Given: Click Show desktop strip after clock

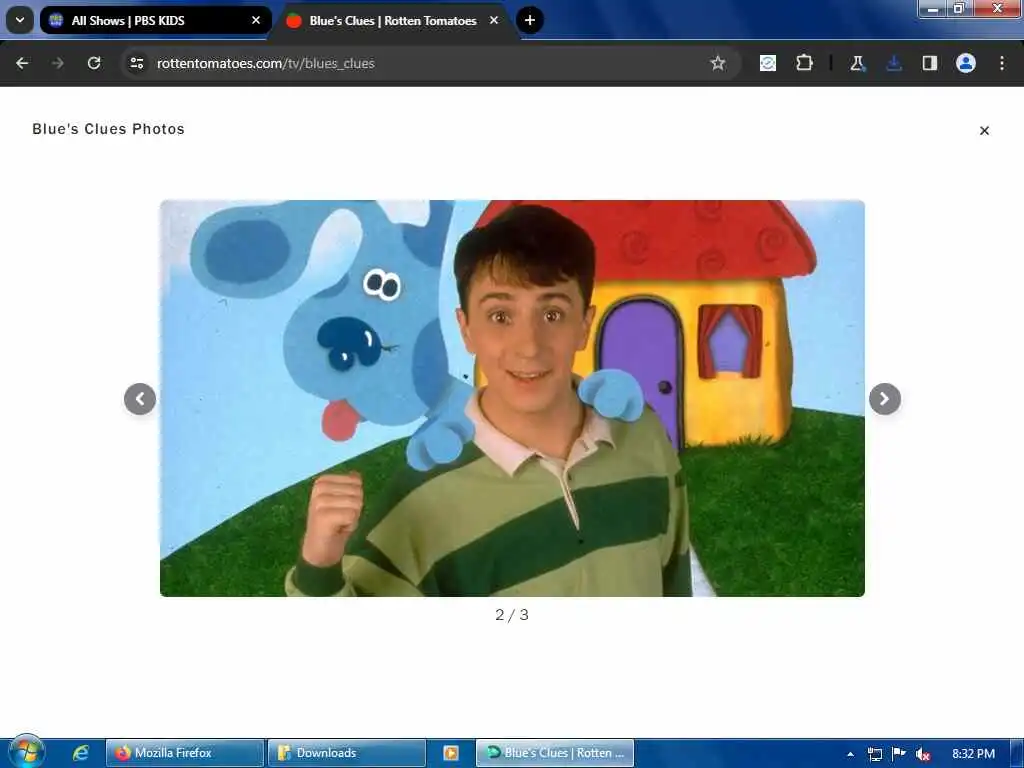Looking at the screenshot, I should tap(1017, 753).
